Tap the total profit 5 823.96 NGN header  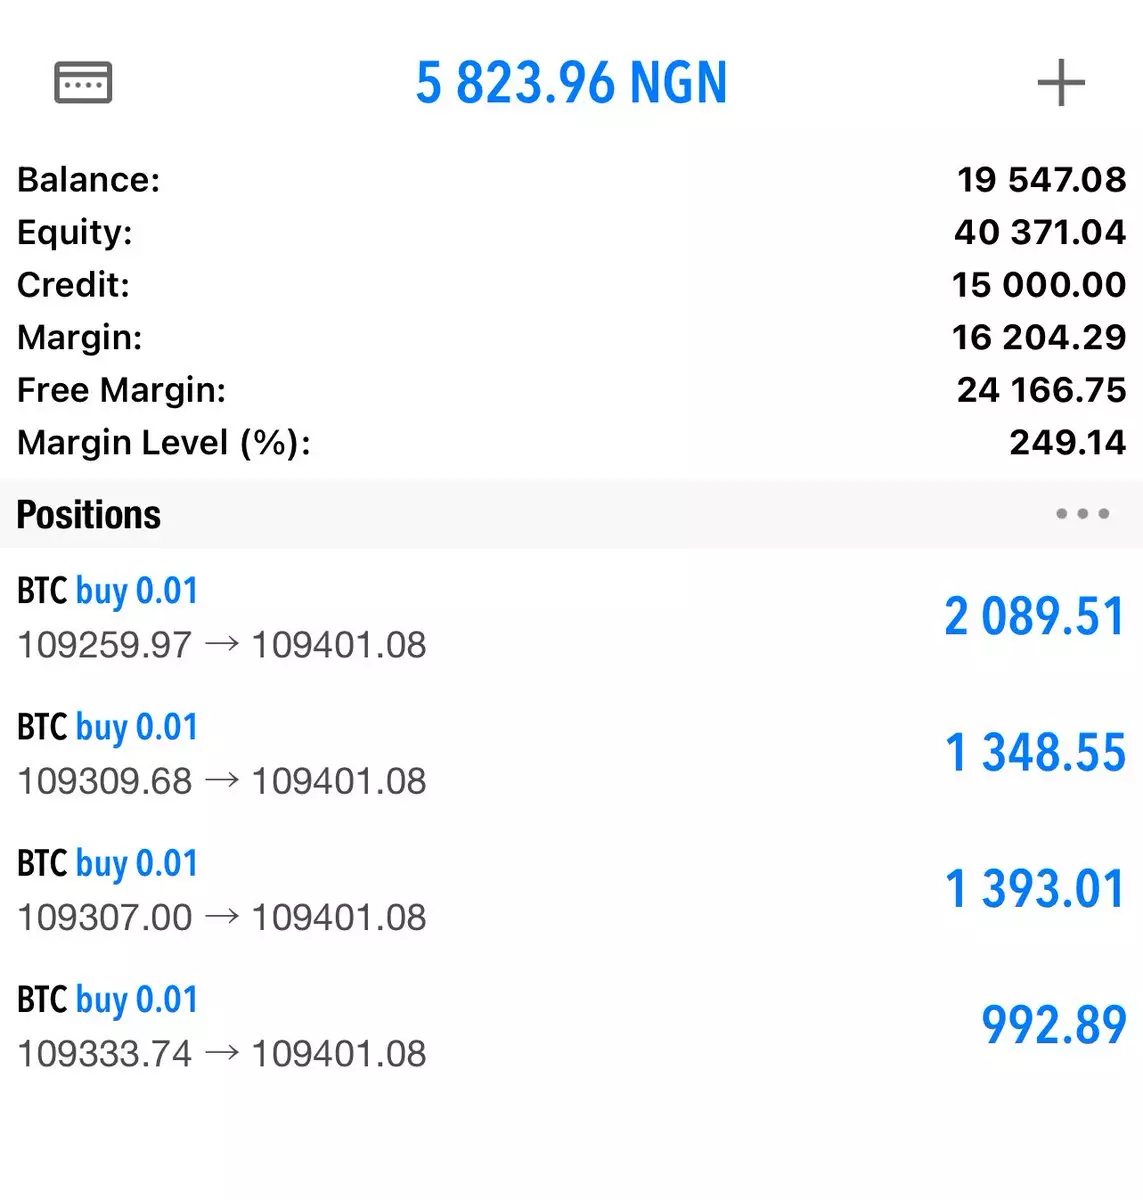pyautogui.click(x=571, y=83)
